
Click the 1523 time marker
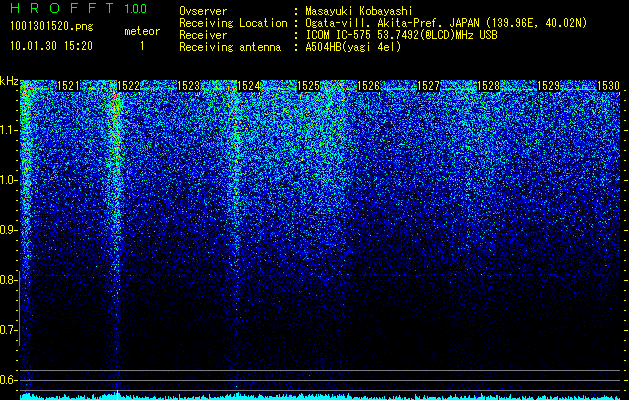(x=188, y=86)
